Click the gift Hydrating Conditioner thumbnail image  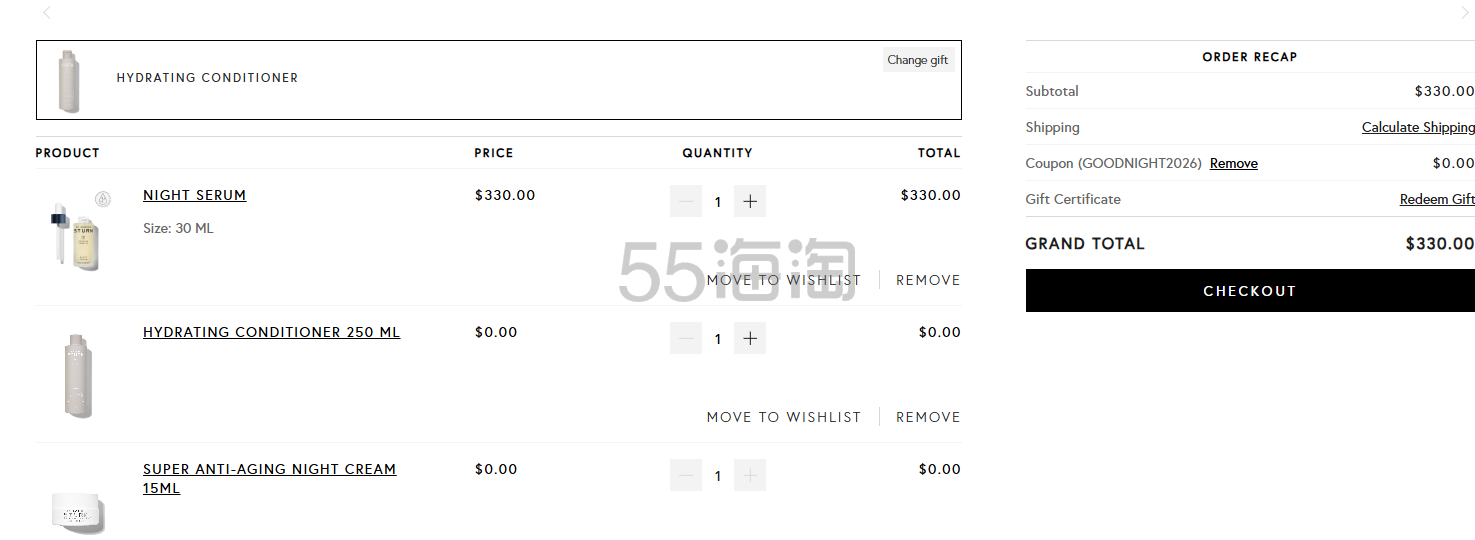pos(69,81)
